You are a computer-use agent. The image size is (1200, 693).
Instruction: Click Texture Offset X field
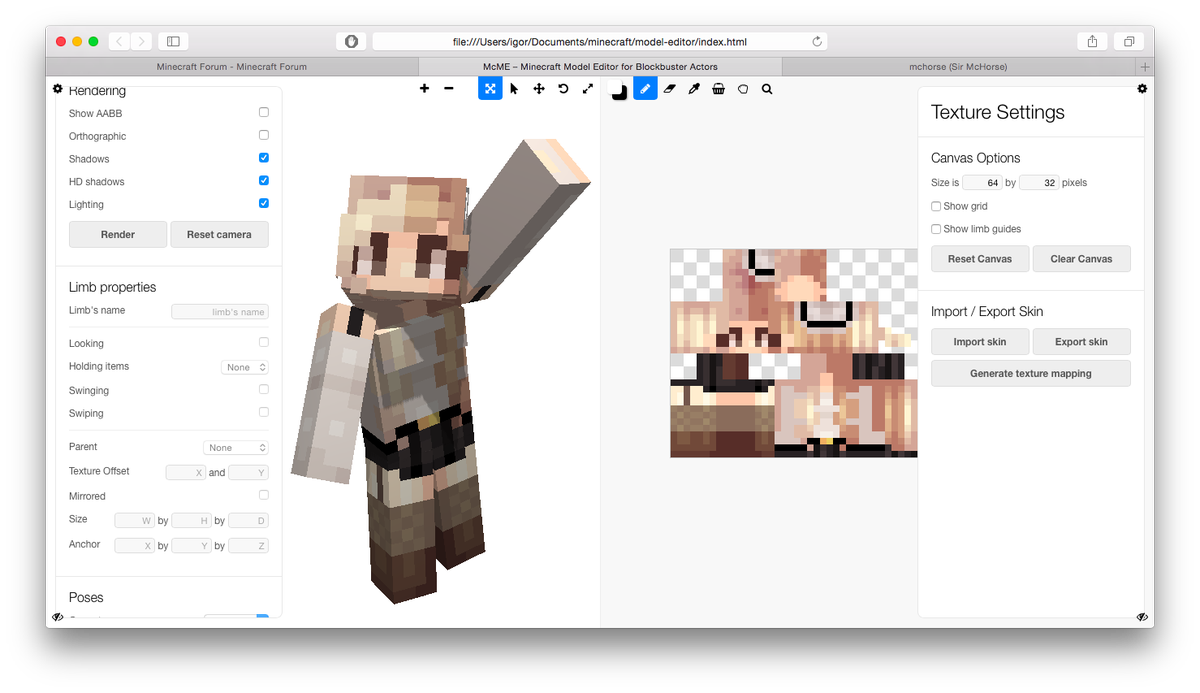tap(185, 472)
